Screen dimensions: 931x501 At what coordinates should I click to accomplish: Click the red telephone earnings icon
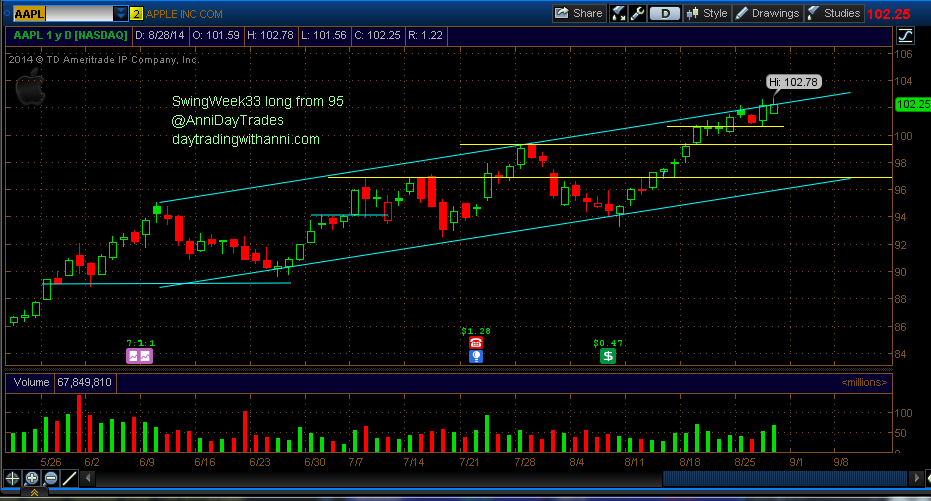pyautogui.click(x=476, y=343)
